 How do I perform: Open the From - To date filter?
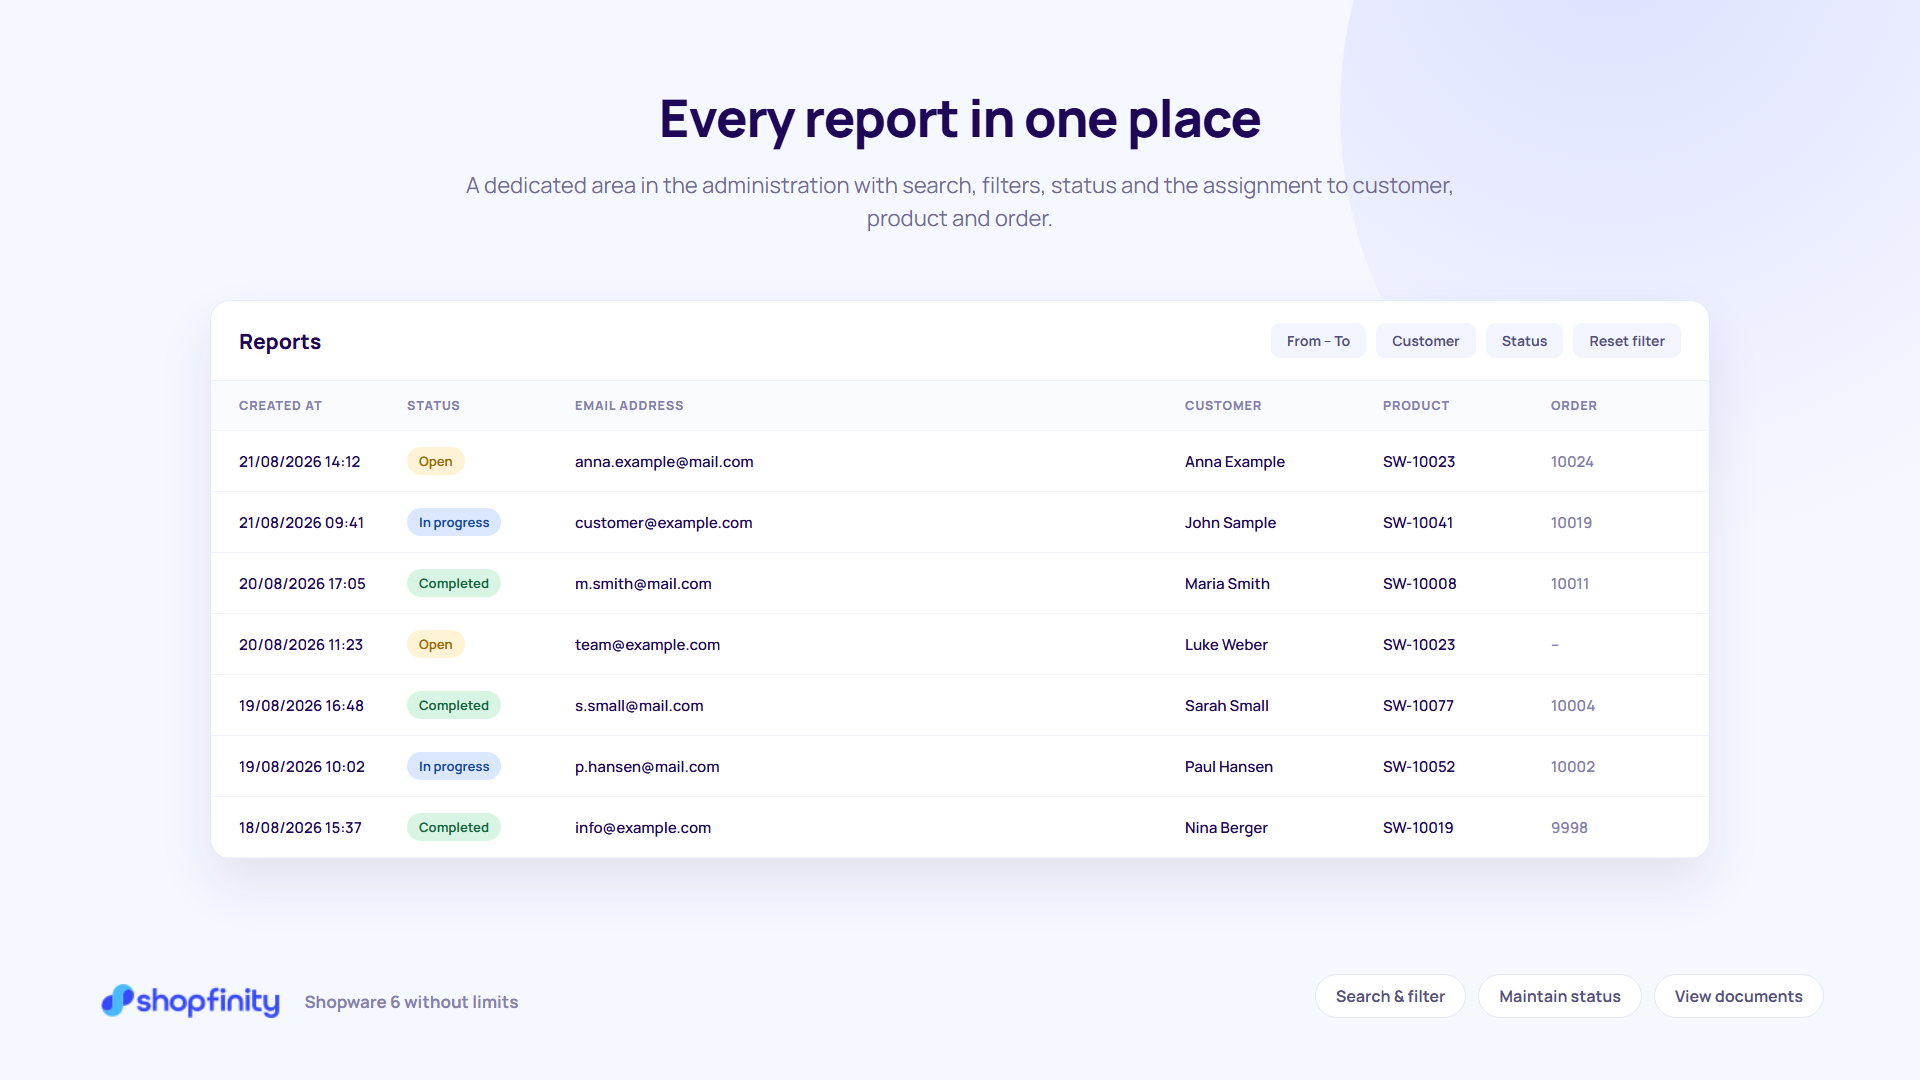coord(1318,341)
